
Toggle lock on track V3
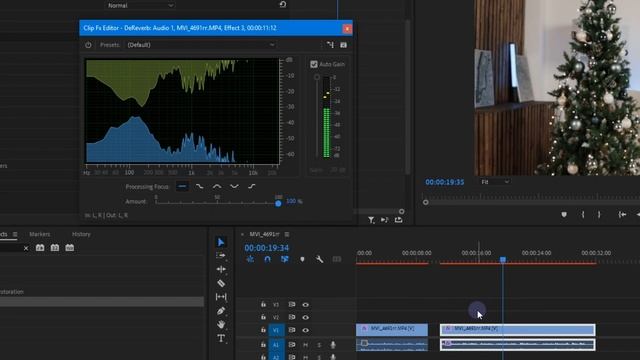263,304
